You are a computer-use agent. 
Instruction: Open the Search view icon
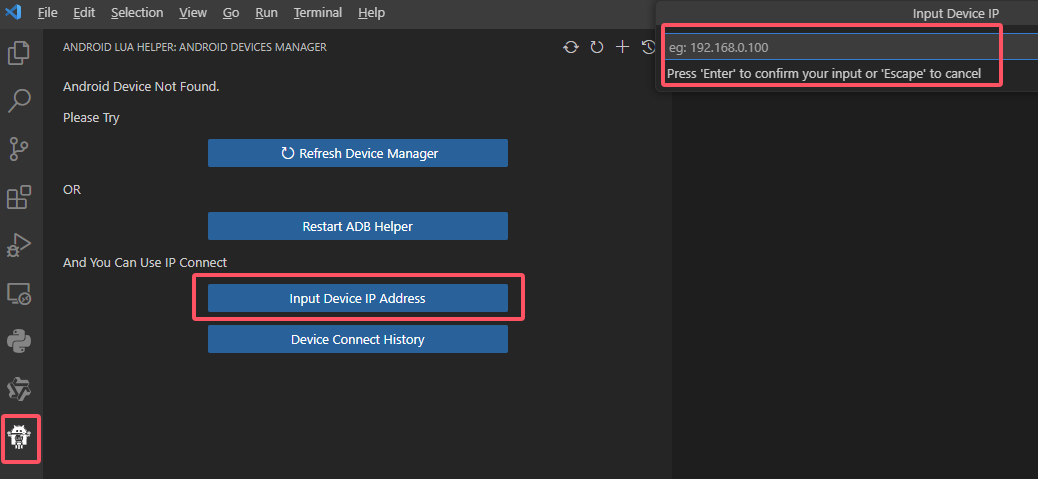coord(19,100)
